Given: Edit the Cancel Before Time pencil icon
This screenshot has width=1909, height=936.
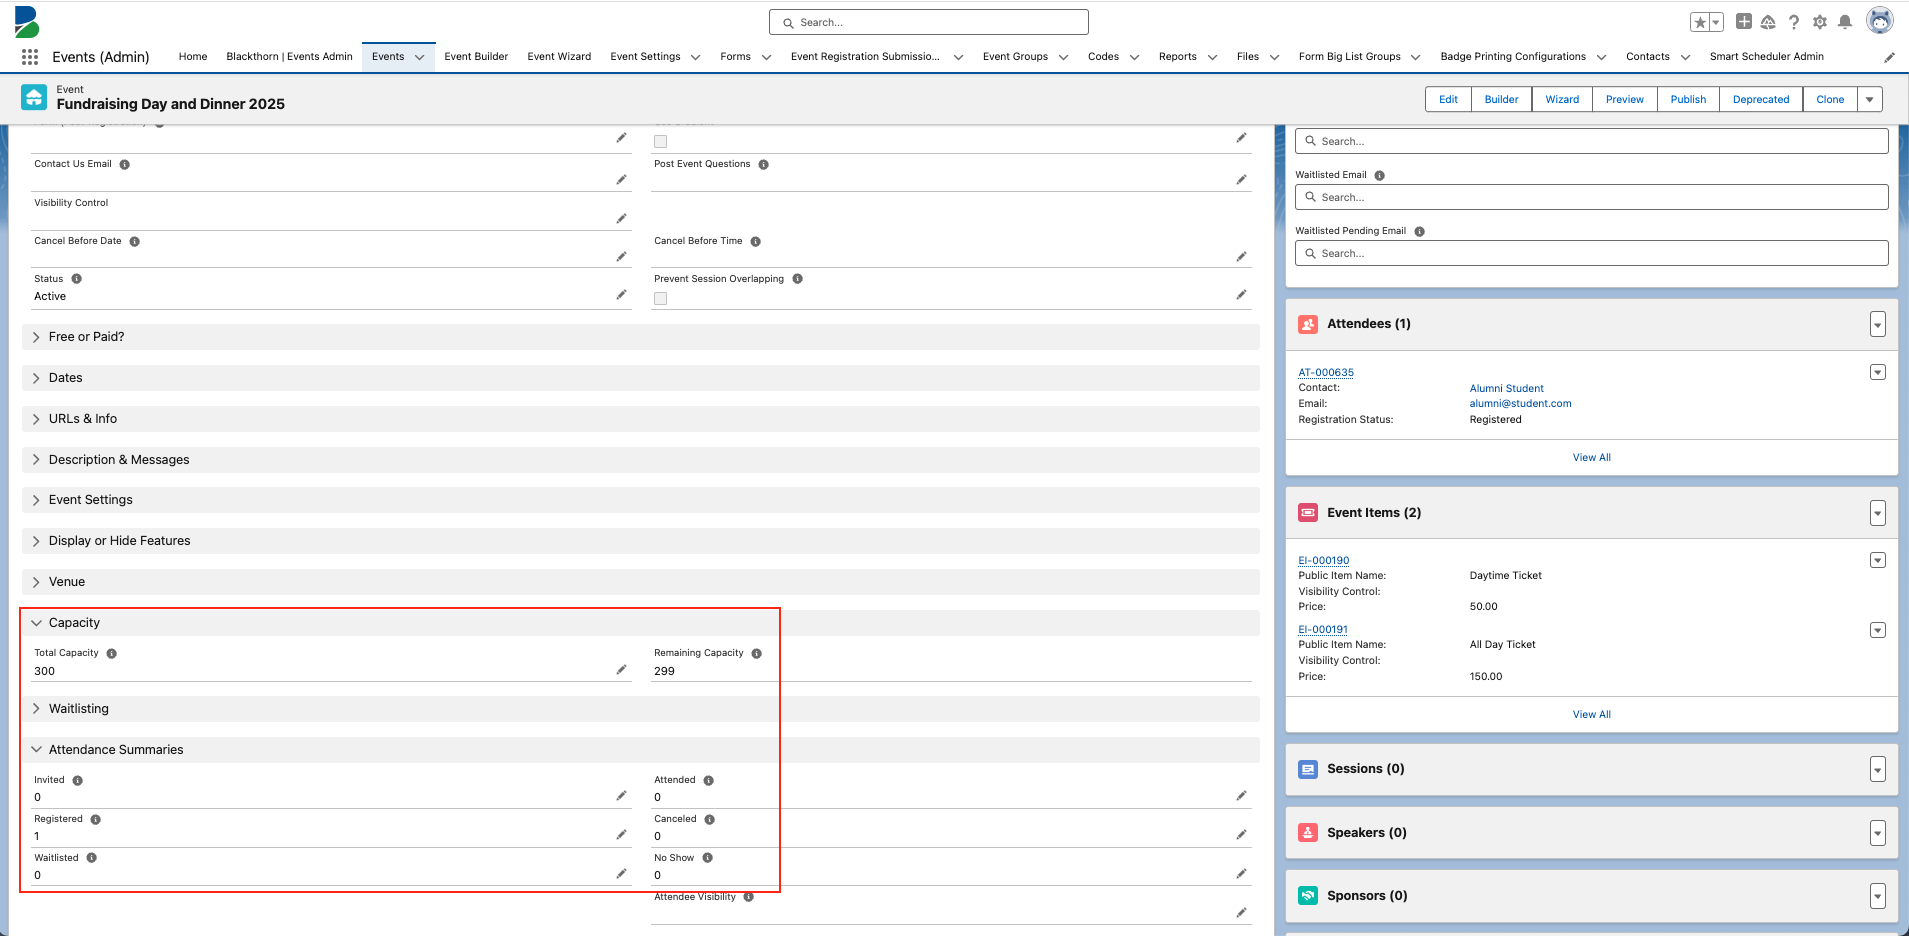Looking at the screenshot, I should point(1241,257).
